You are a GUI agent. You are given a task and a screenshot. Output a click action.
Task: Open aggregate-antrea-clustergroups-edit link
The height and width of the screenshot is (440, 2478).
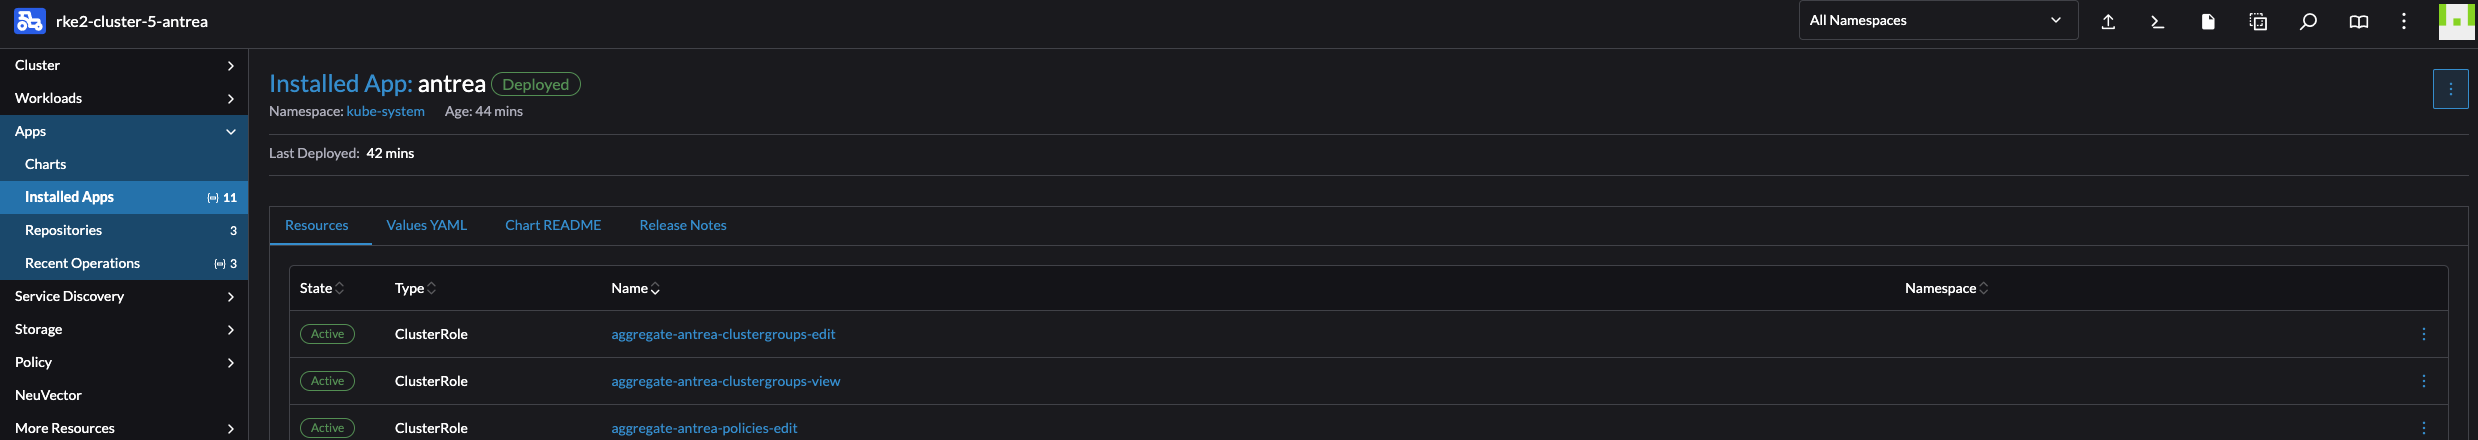[723, 334]
